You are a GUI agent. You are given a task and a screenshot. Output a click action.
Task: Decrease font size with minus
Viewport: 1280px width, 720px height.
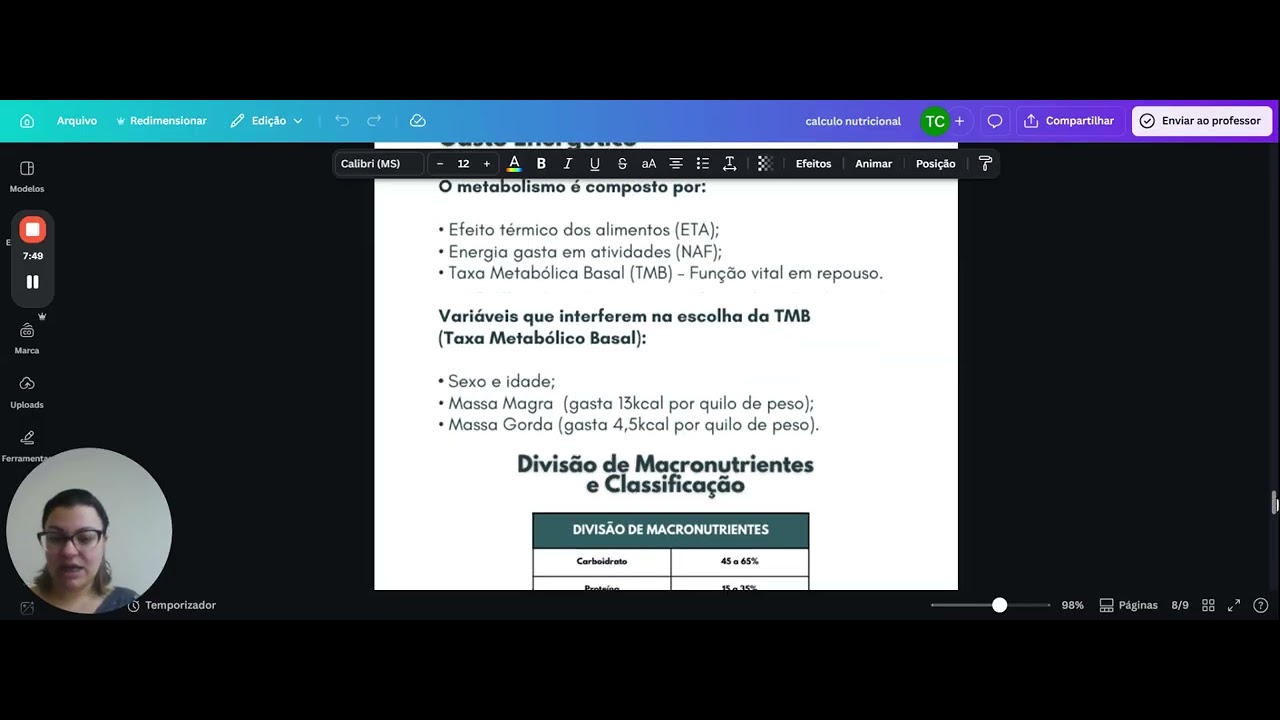click(x=440, y=164)
